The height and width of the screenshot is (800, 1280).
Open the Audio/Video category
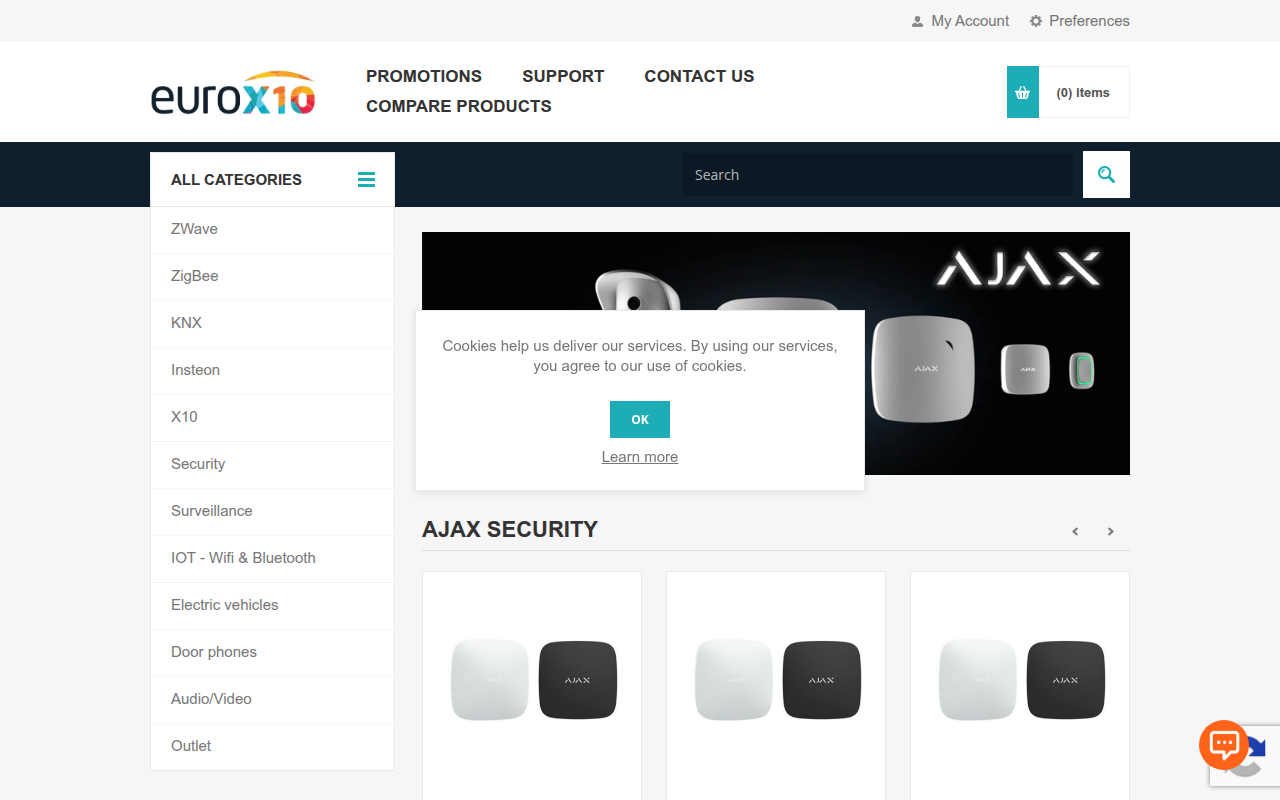click(272, 699)
